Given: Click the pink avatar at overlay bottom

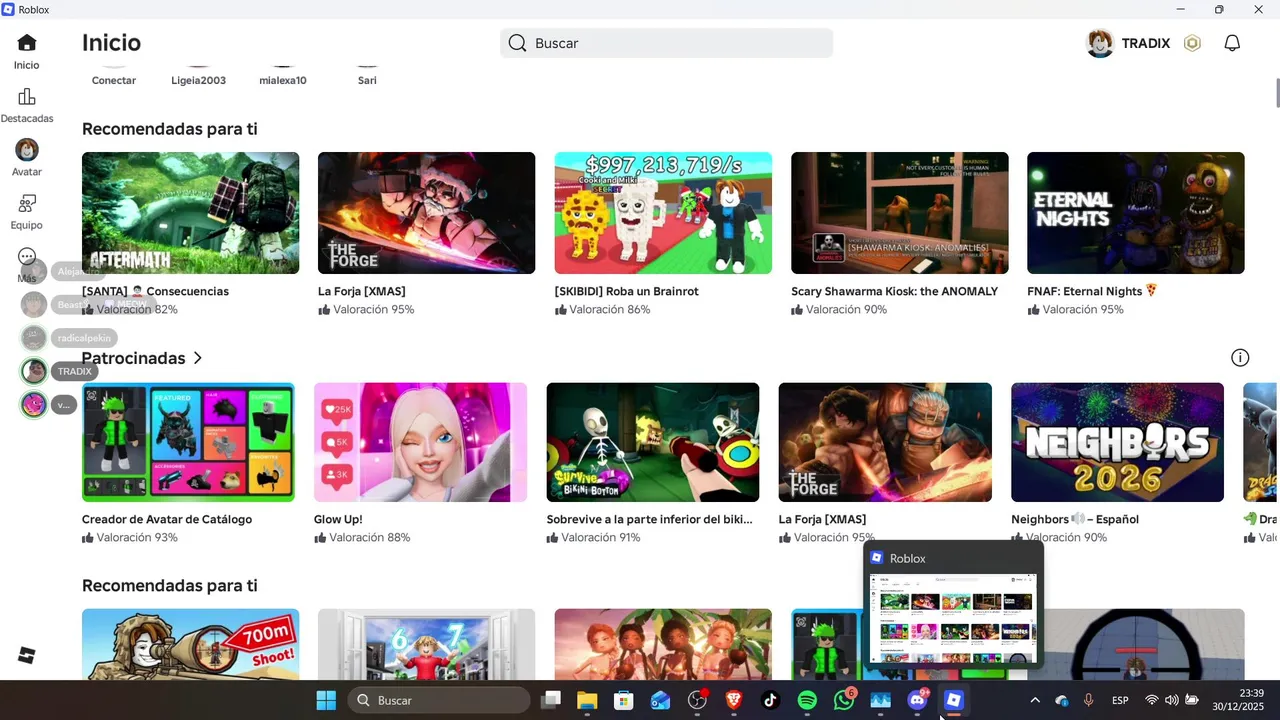Looking at the screenshot, I should click(34, 405).
